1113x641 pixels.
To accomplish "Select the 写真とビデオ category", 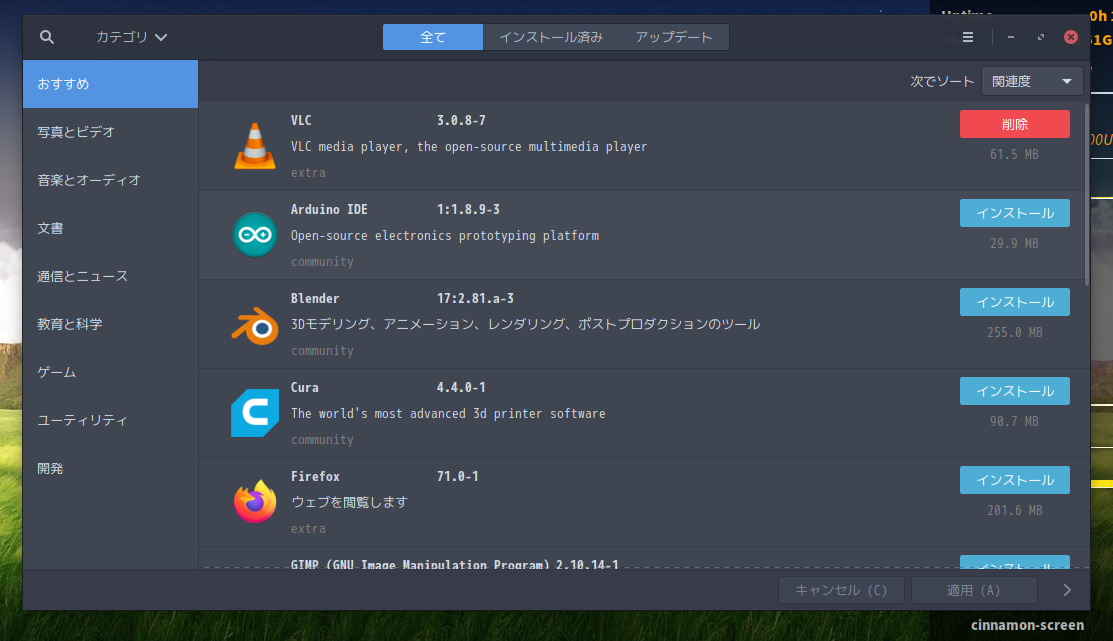I will [110, 132].
